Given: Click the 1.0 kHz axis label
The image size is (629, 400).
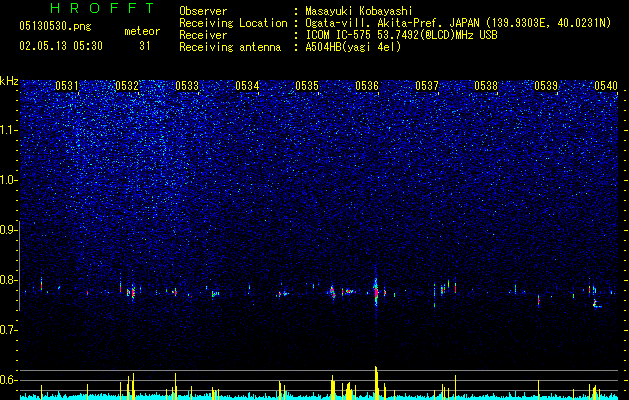Looking at the screenshot, I should pos(9,180).
